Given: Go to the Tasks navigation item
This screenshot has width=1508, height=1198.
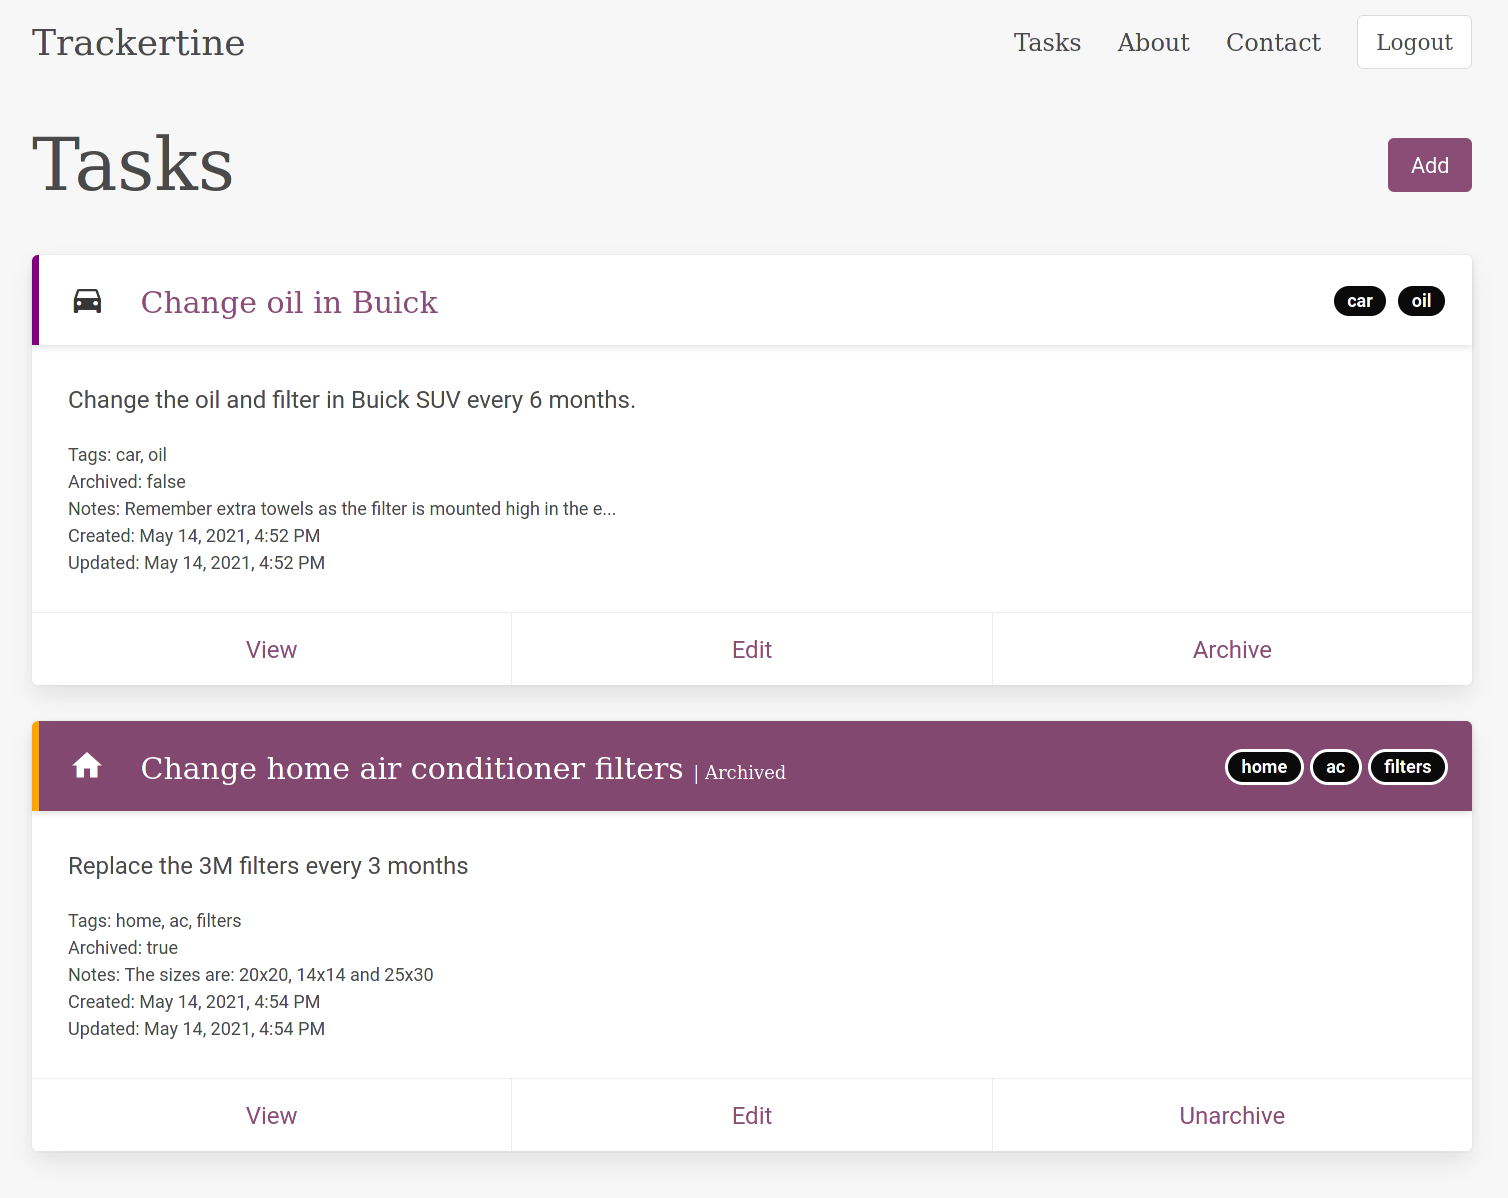Looking at the screenshot, I should tap(1047, 42).
